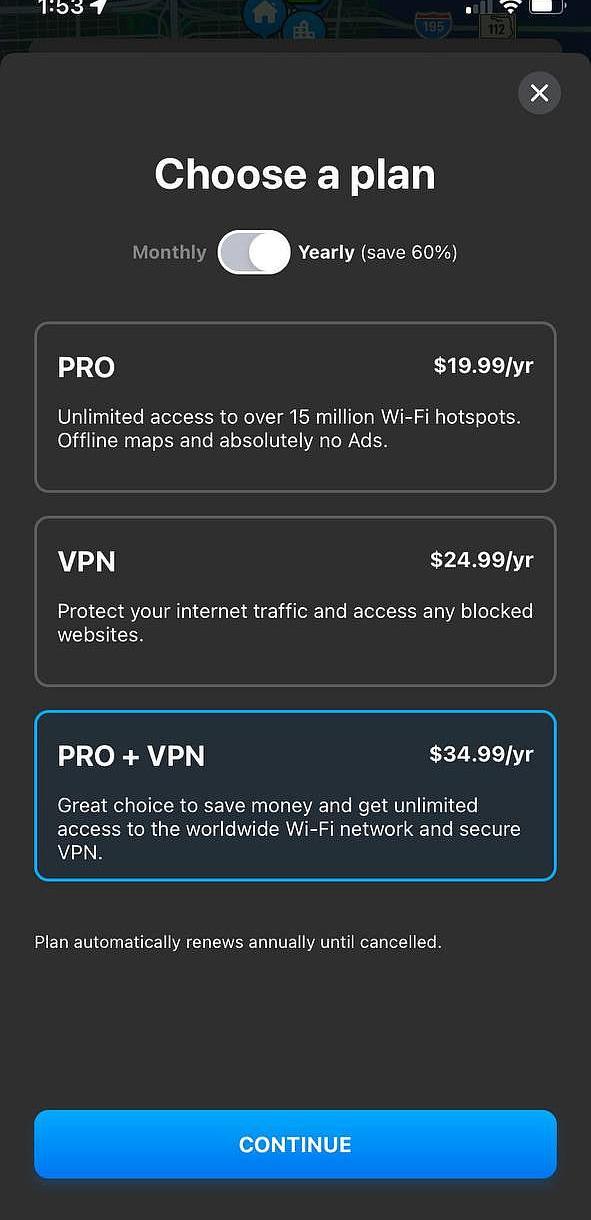Select the PRO + VPN plan title
This screenshot has width=591, height=1220.
131,755
